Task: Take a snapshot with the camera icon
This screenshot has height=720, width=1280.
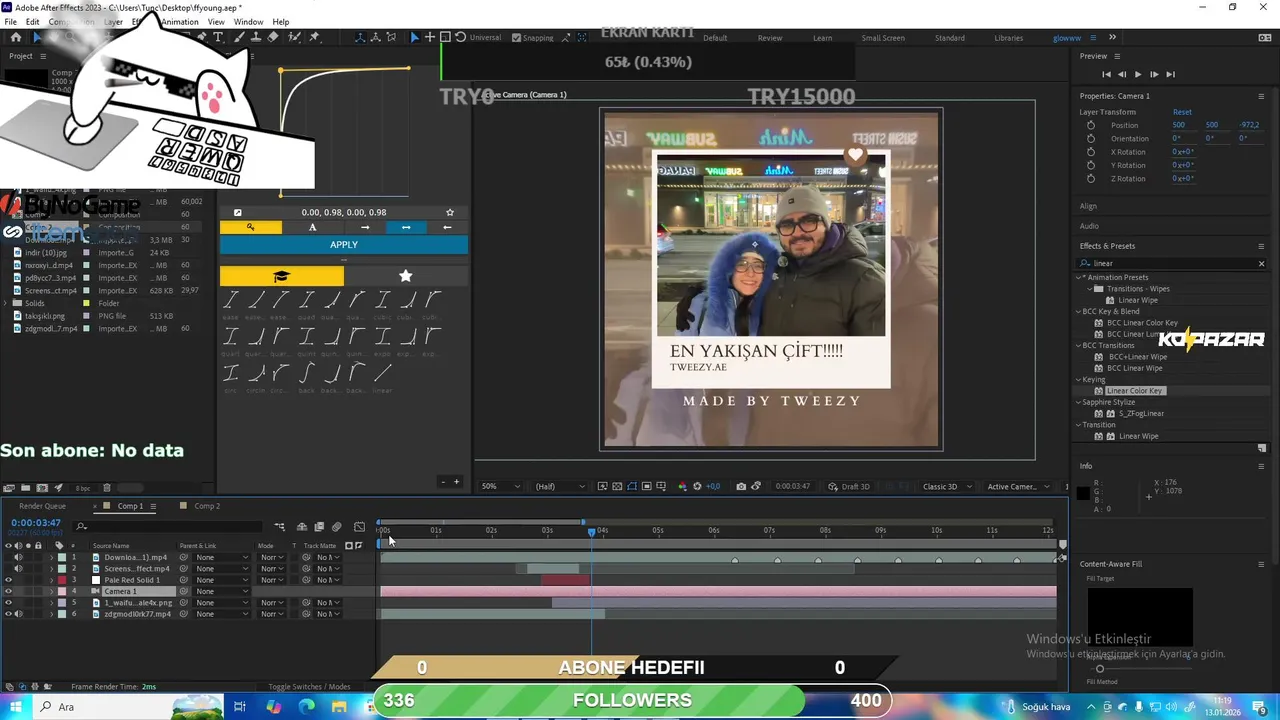Action: pyautogui.click(x=741, y=486)
